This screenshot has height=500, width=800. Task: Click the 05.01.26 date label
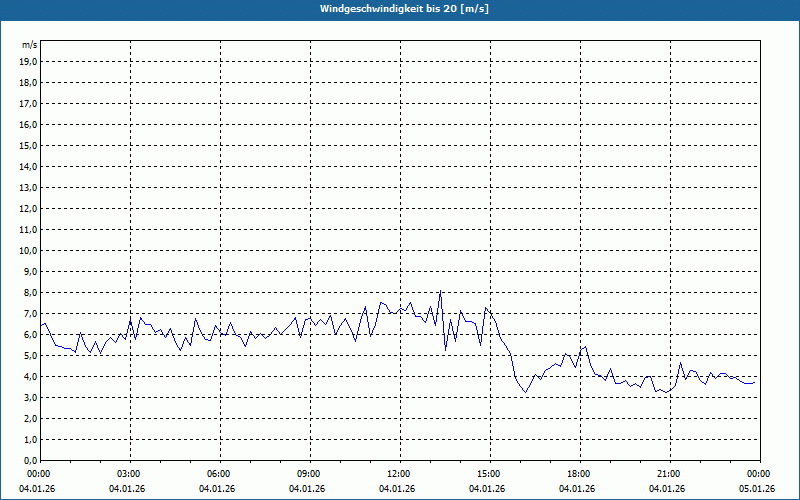tap(757, 489)
